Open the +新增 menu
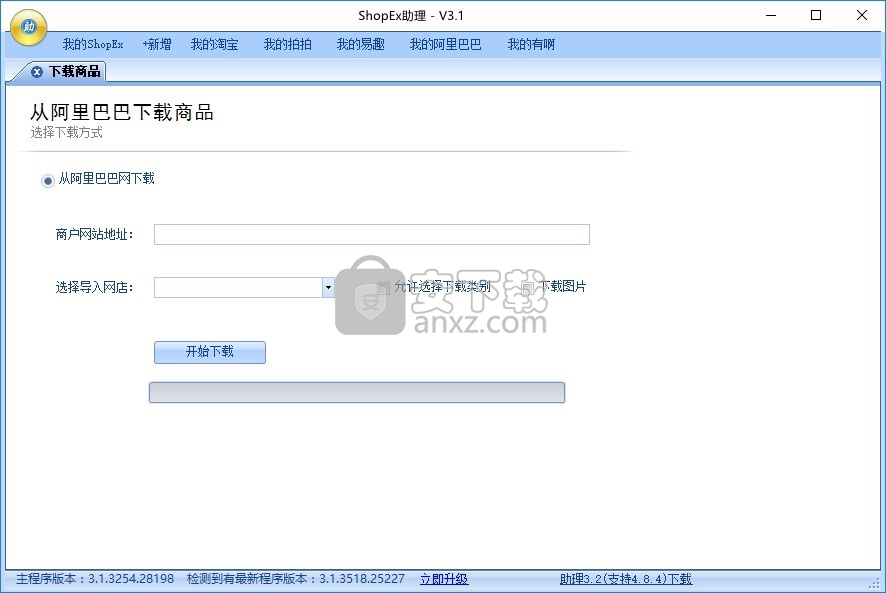 (157, 44)
